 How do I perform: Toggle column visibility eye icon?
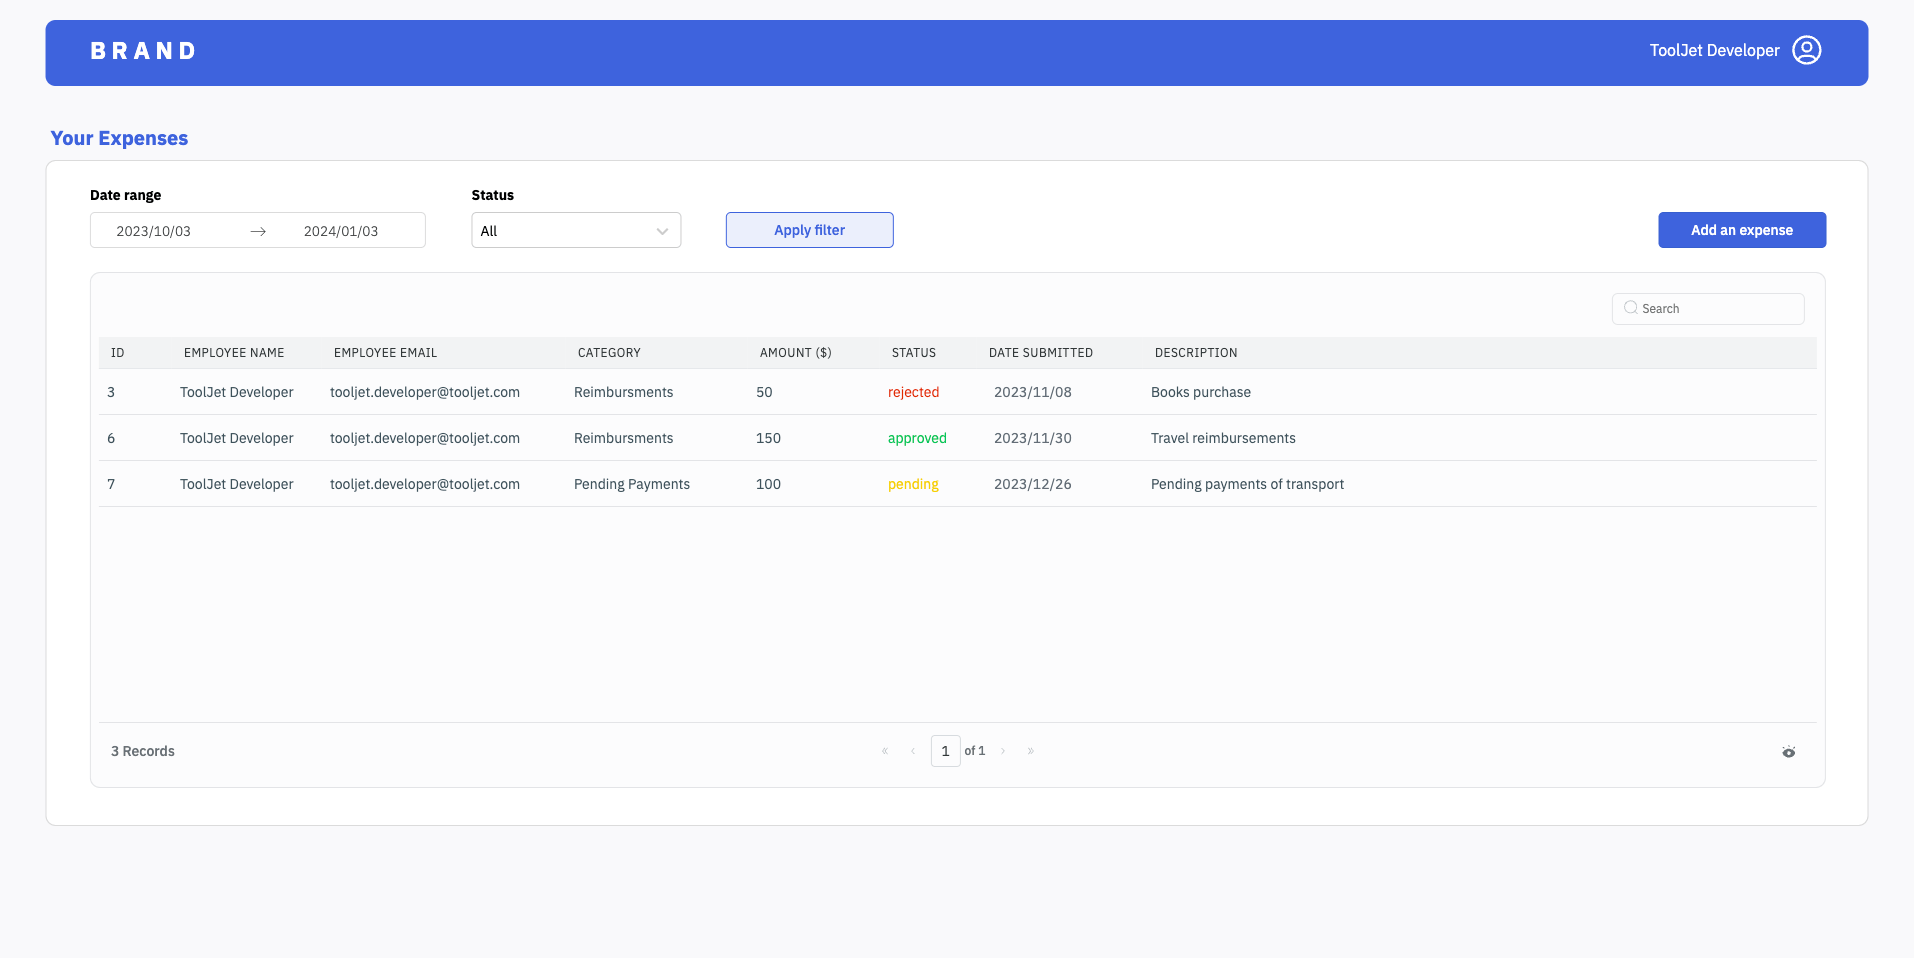(x=1788, y=752)
